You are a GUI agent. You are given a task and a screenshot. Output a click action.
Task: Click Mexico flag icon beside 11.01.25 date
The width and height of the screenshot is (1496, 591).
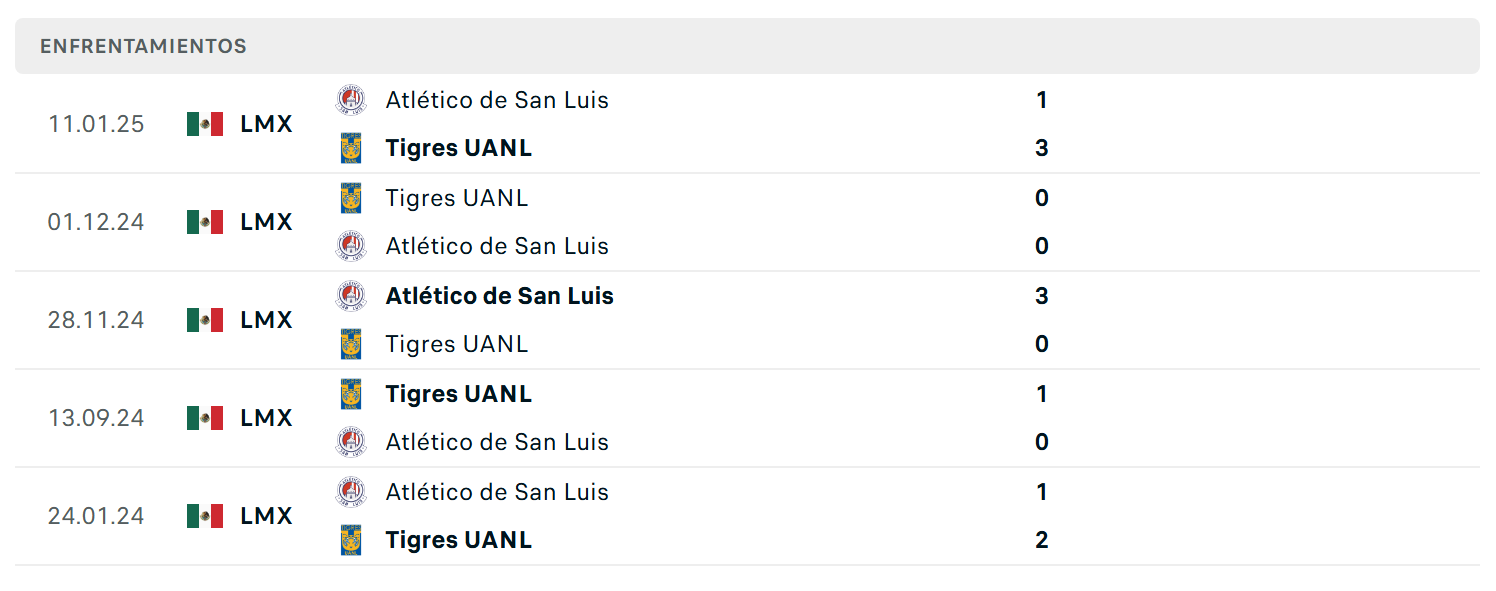tap(205, 124)
